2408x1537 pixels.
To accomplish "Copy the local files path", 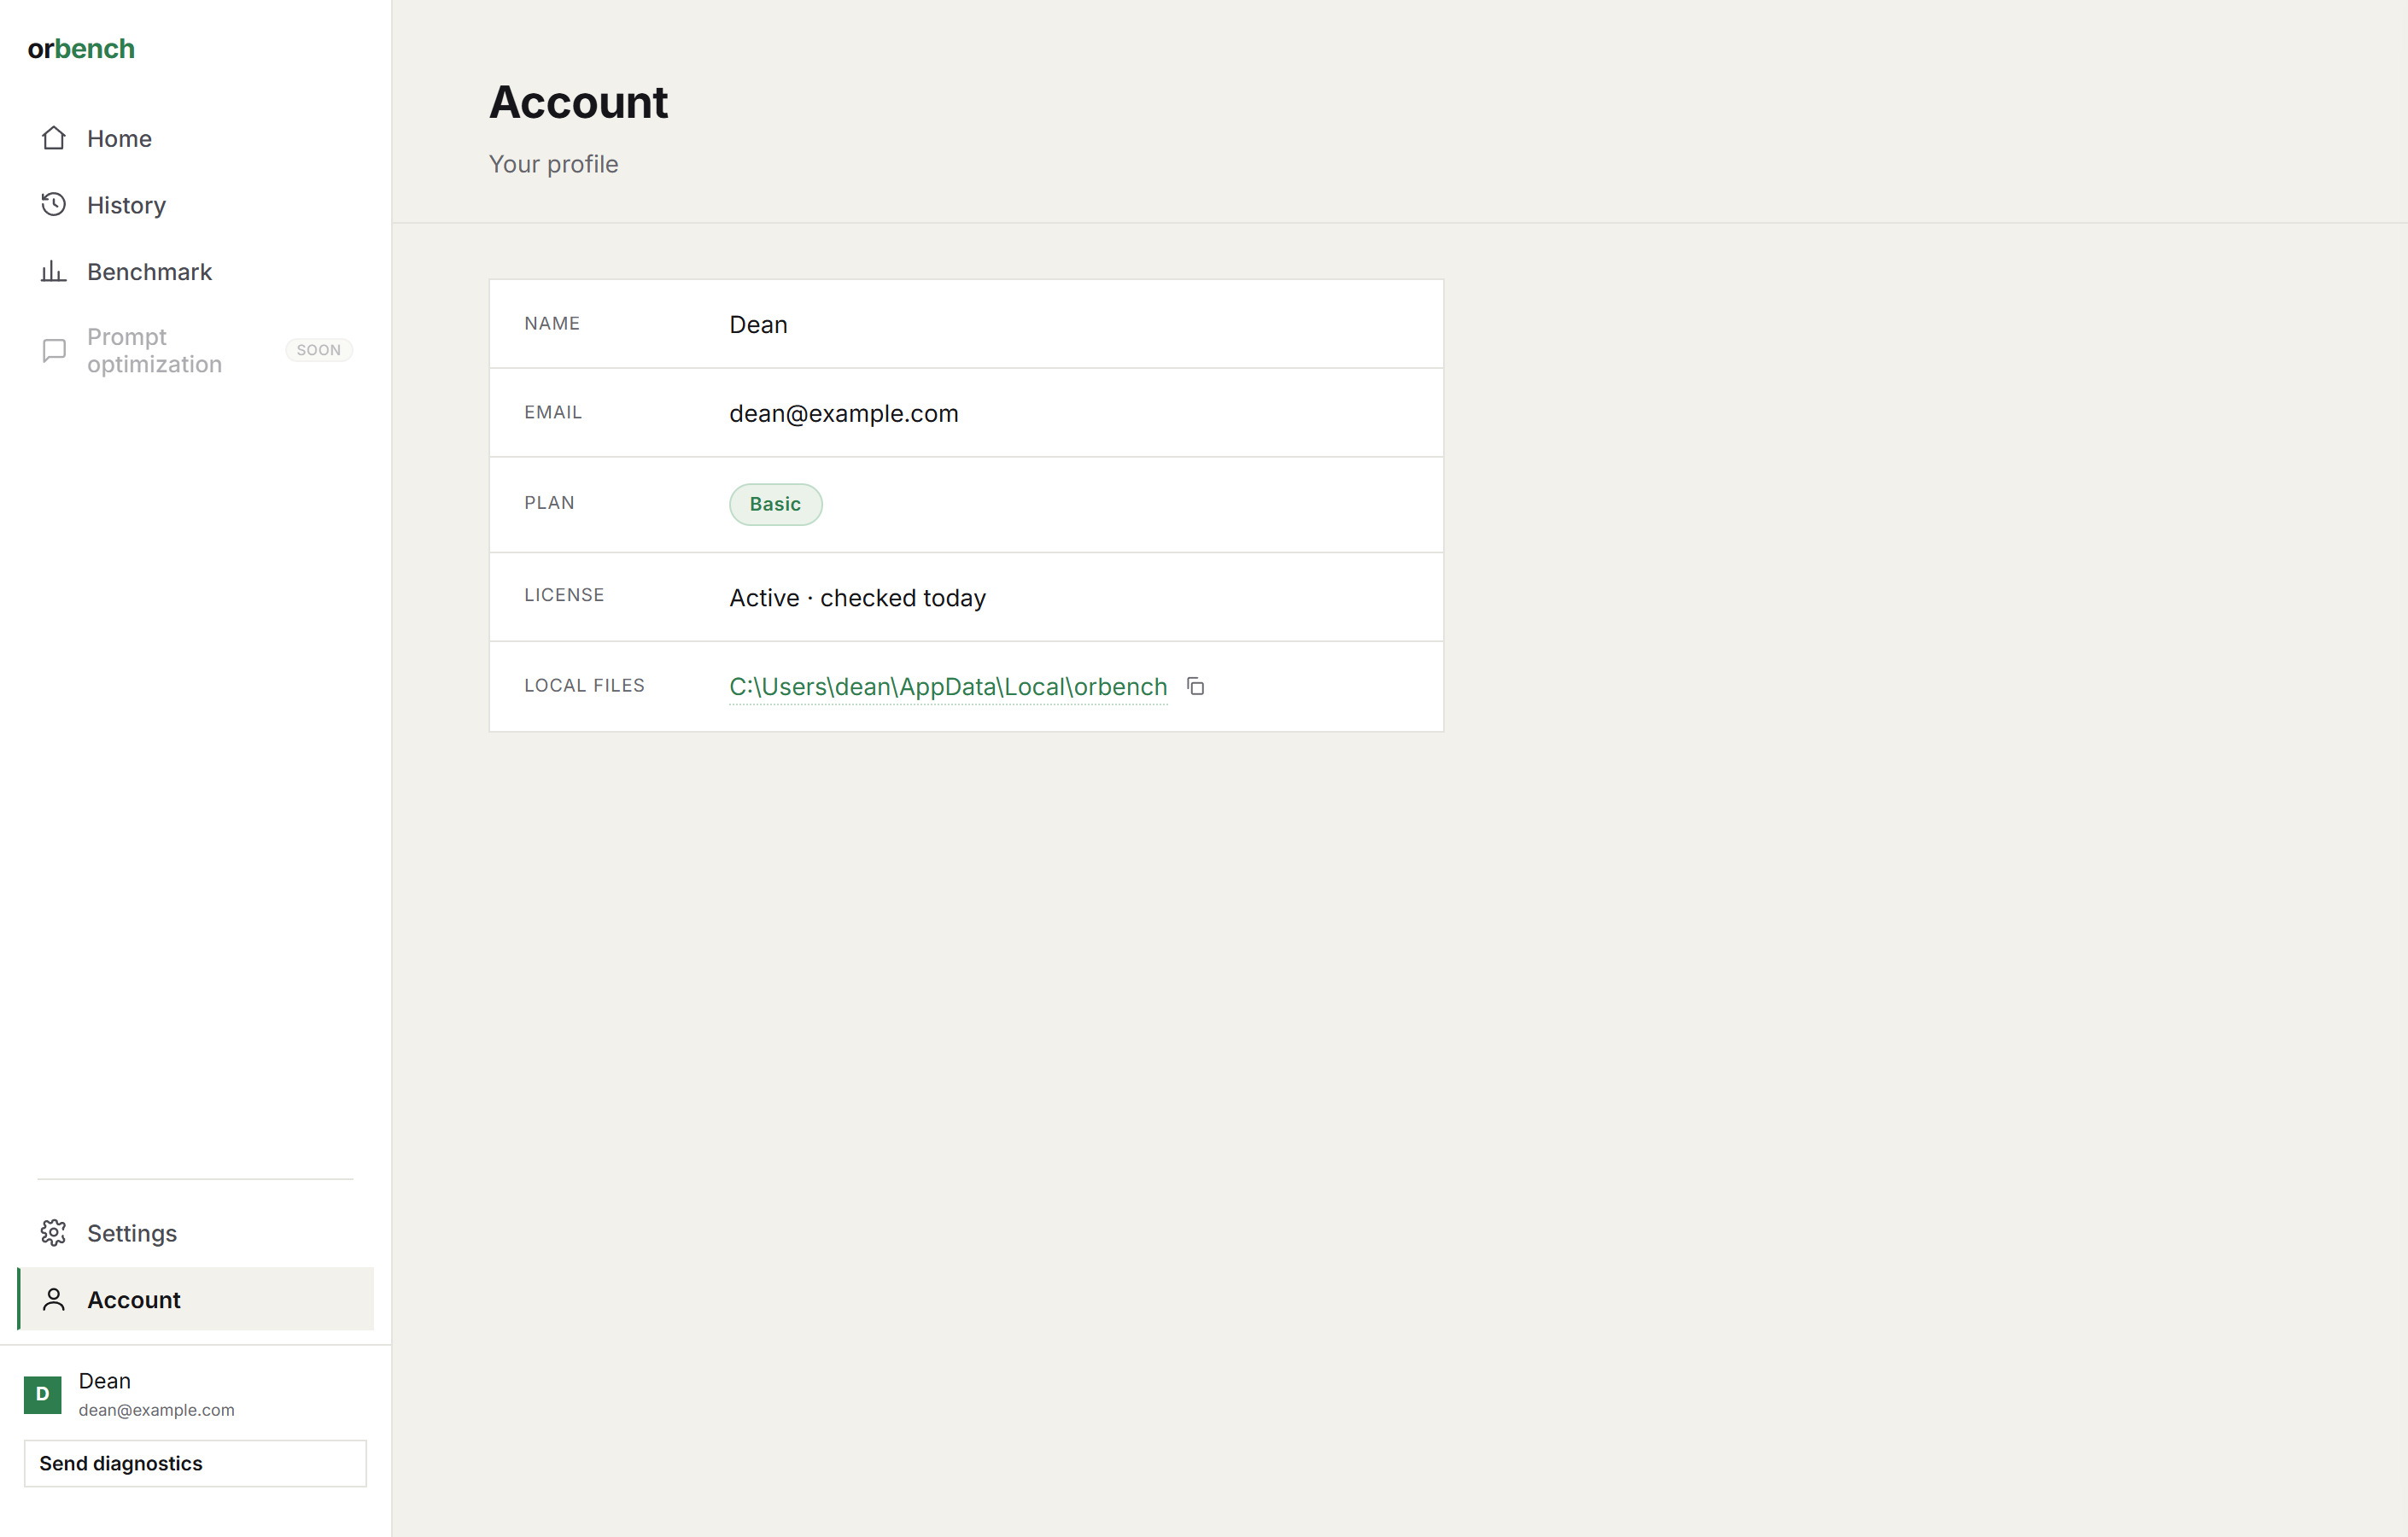I will click(1195, 686).
